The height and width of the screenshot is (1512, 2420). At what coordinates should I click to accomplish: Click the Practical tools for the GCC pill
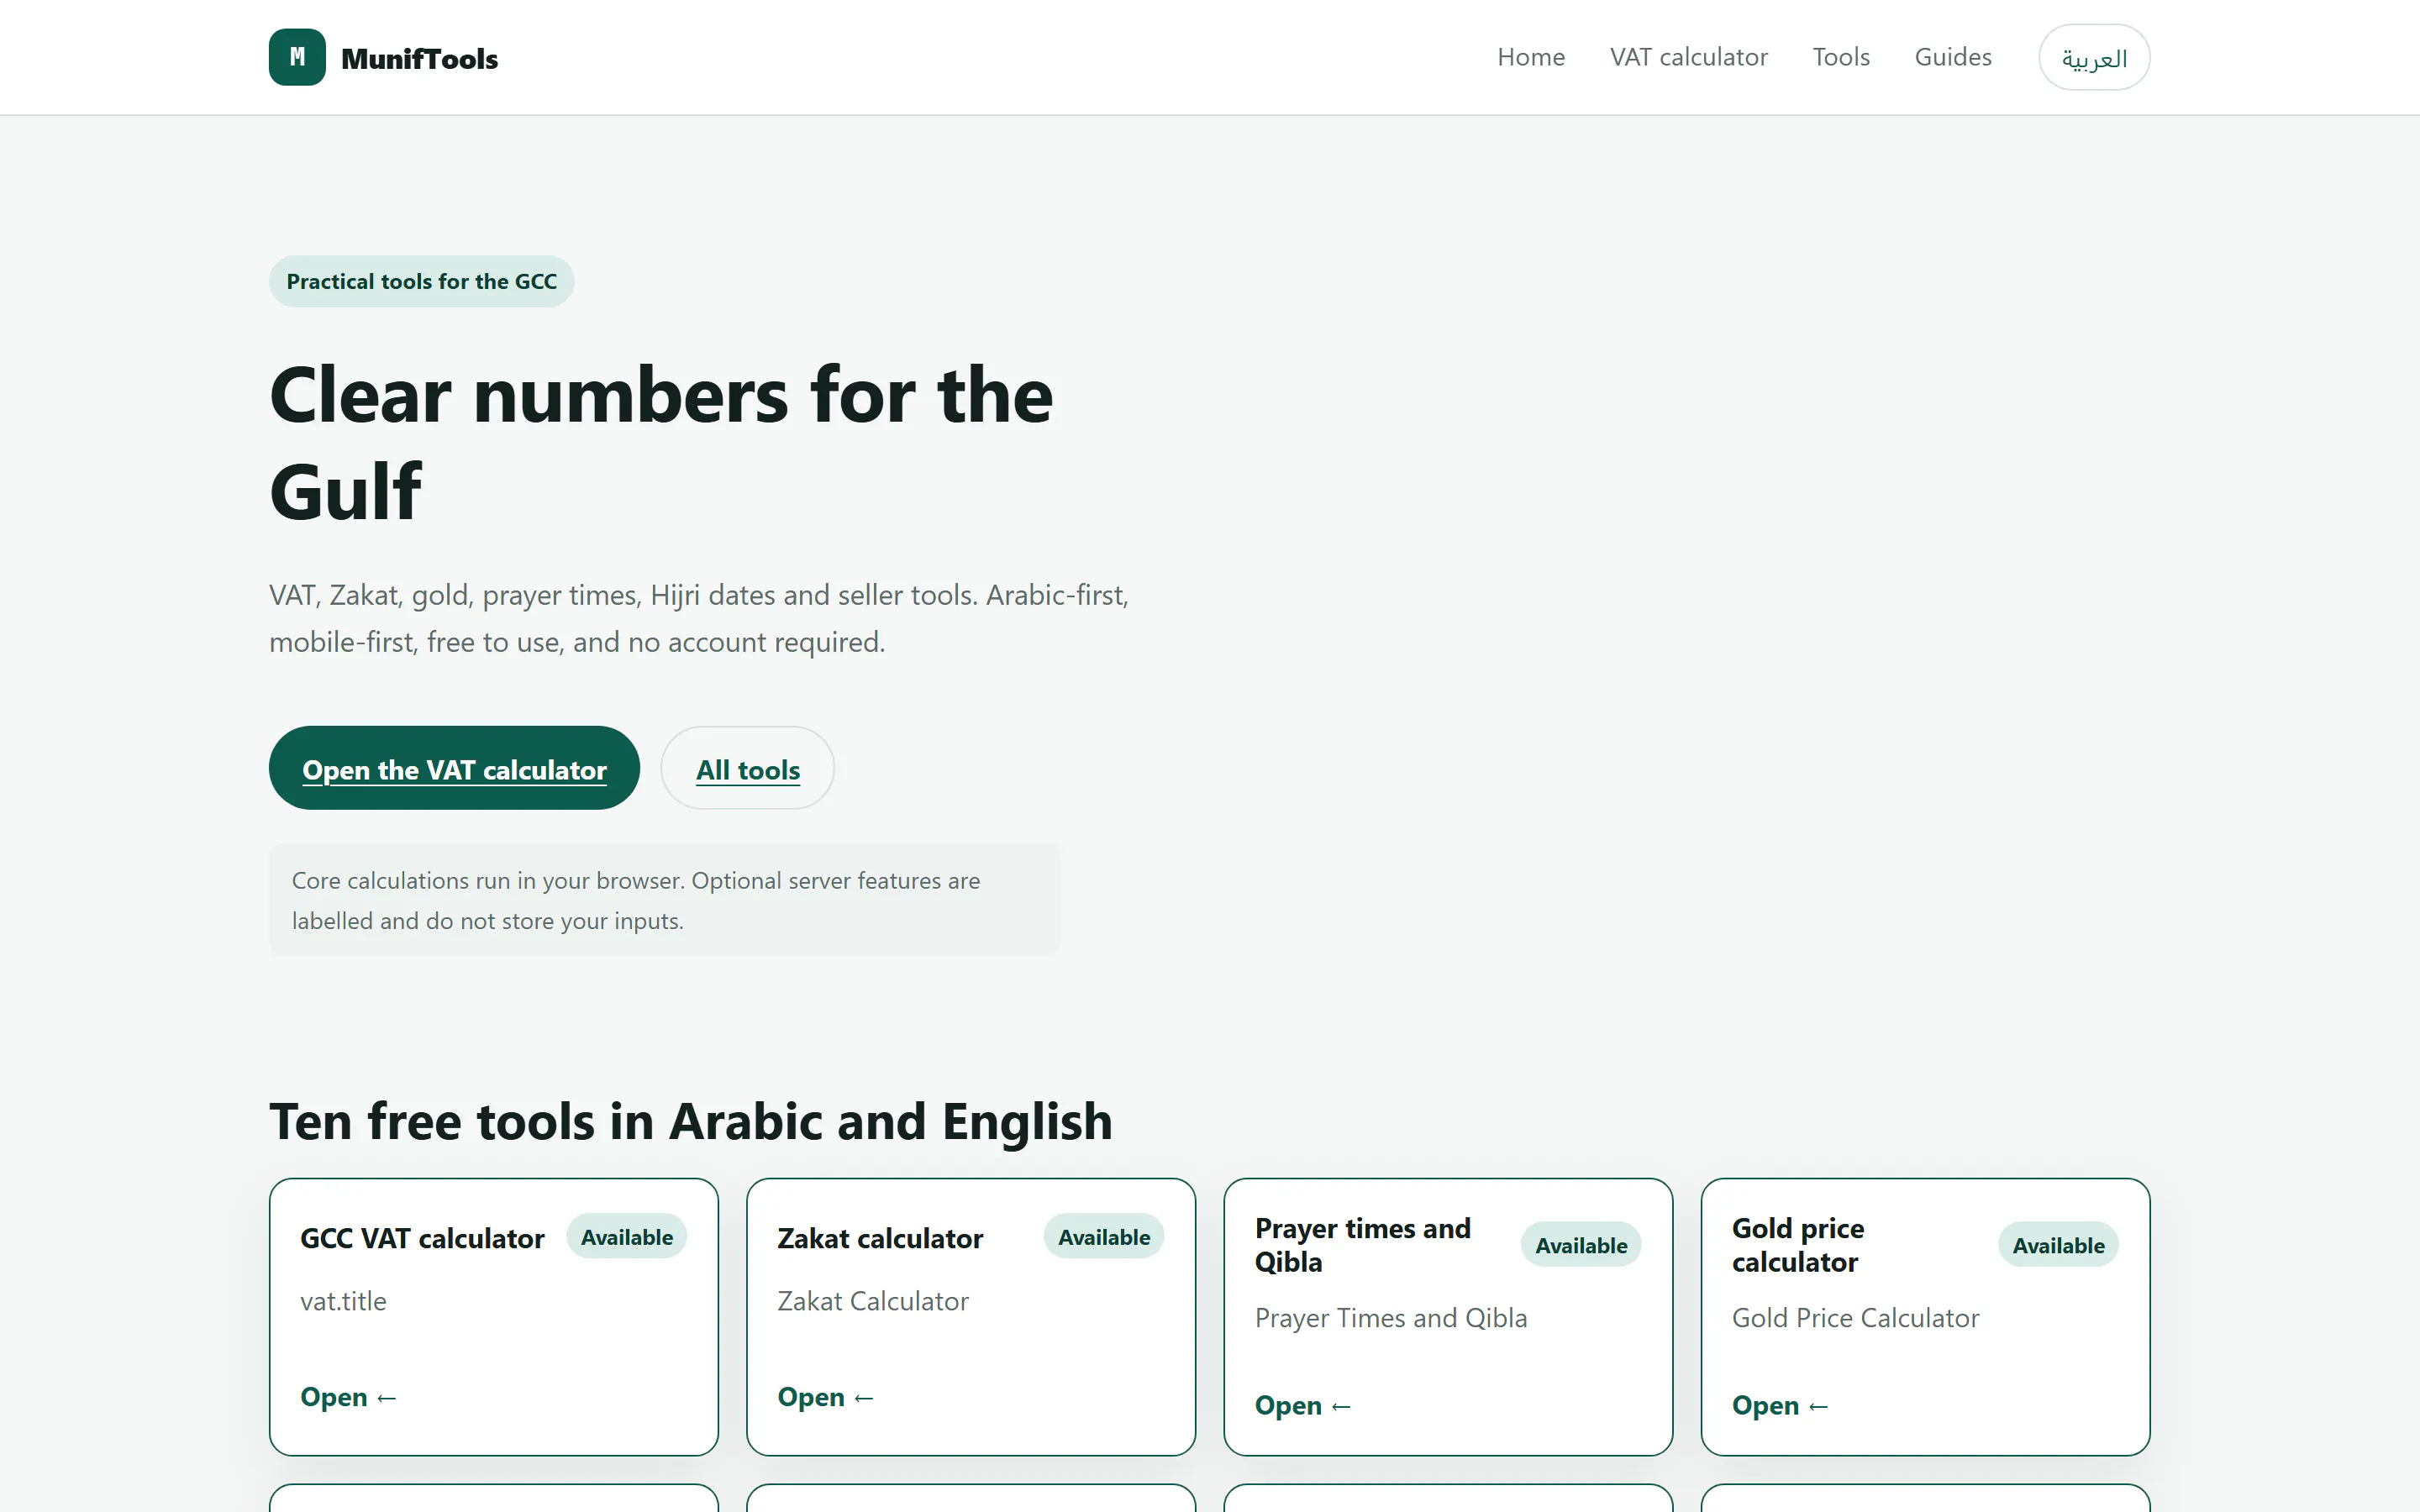click(421, 281)
